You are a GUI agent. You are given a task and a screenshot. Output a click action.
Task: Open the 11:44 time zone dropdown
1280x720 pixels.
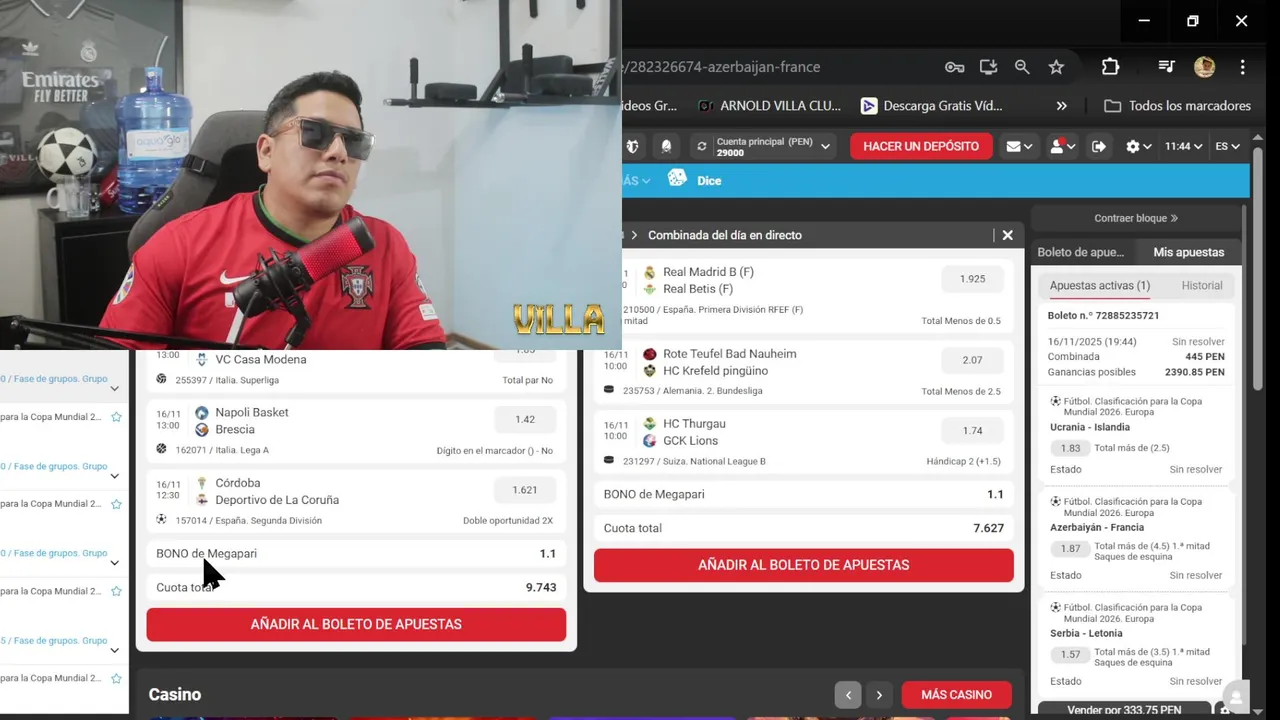coord(1183,146)
